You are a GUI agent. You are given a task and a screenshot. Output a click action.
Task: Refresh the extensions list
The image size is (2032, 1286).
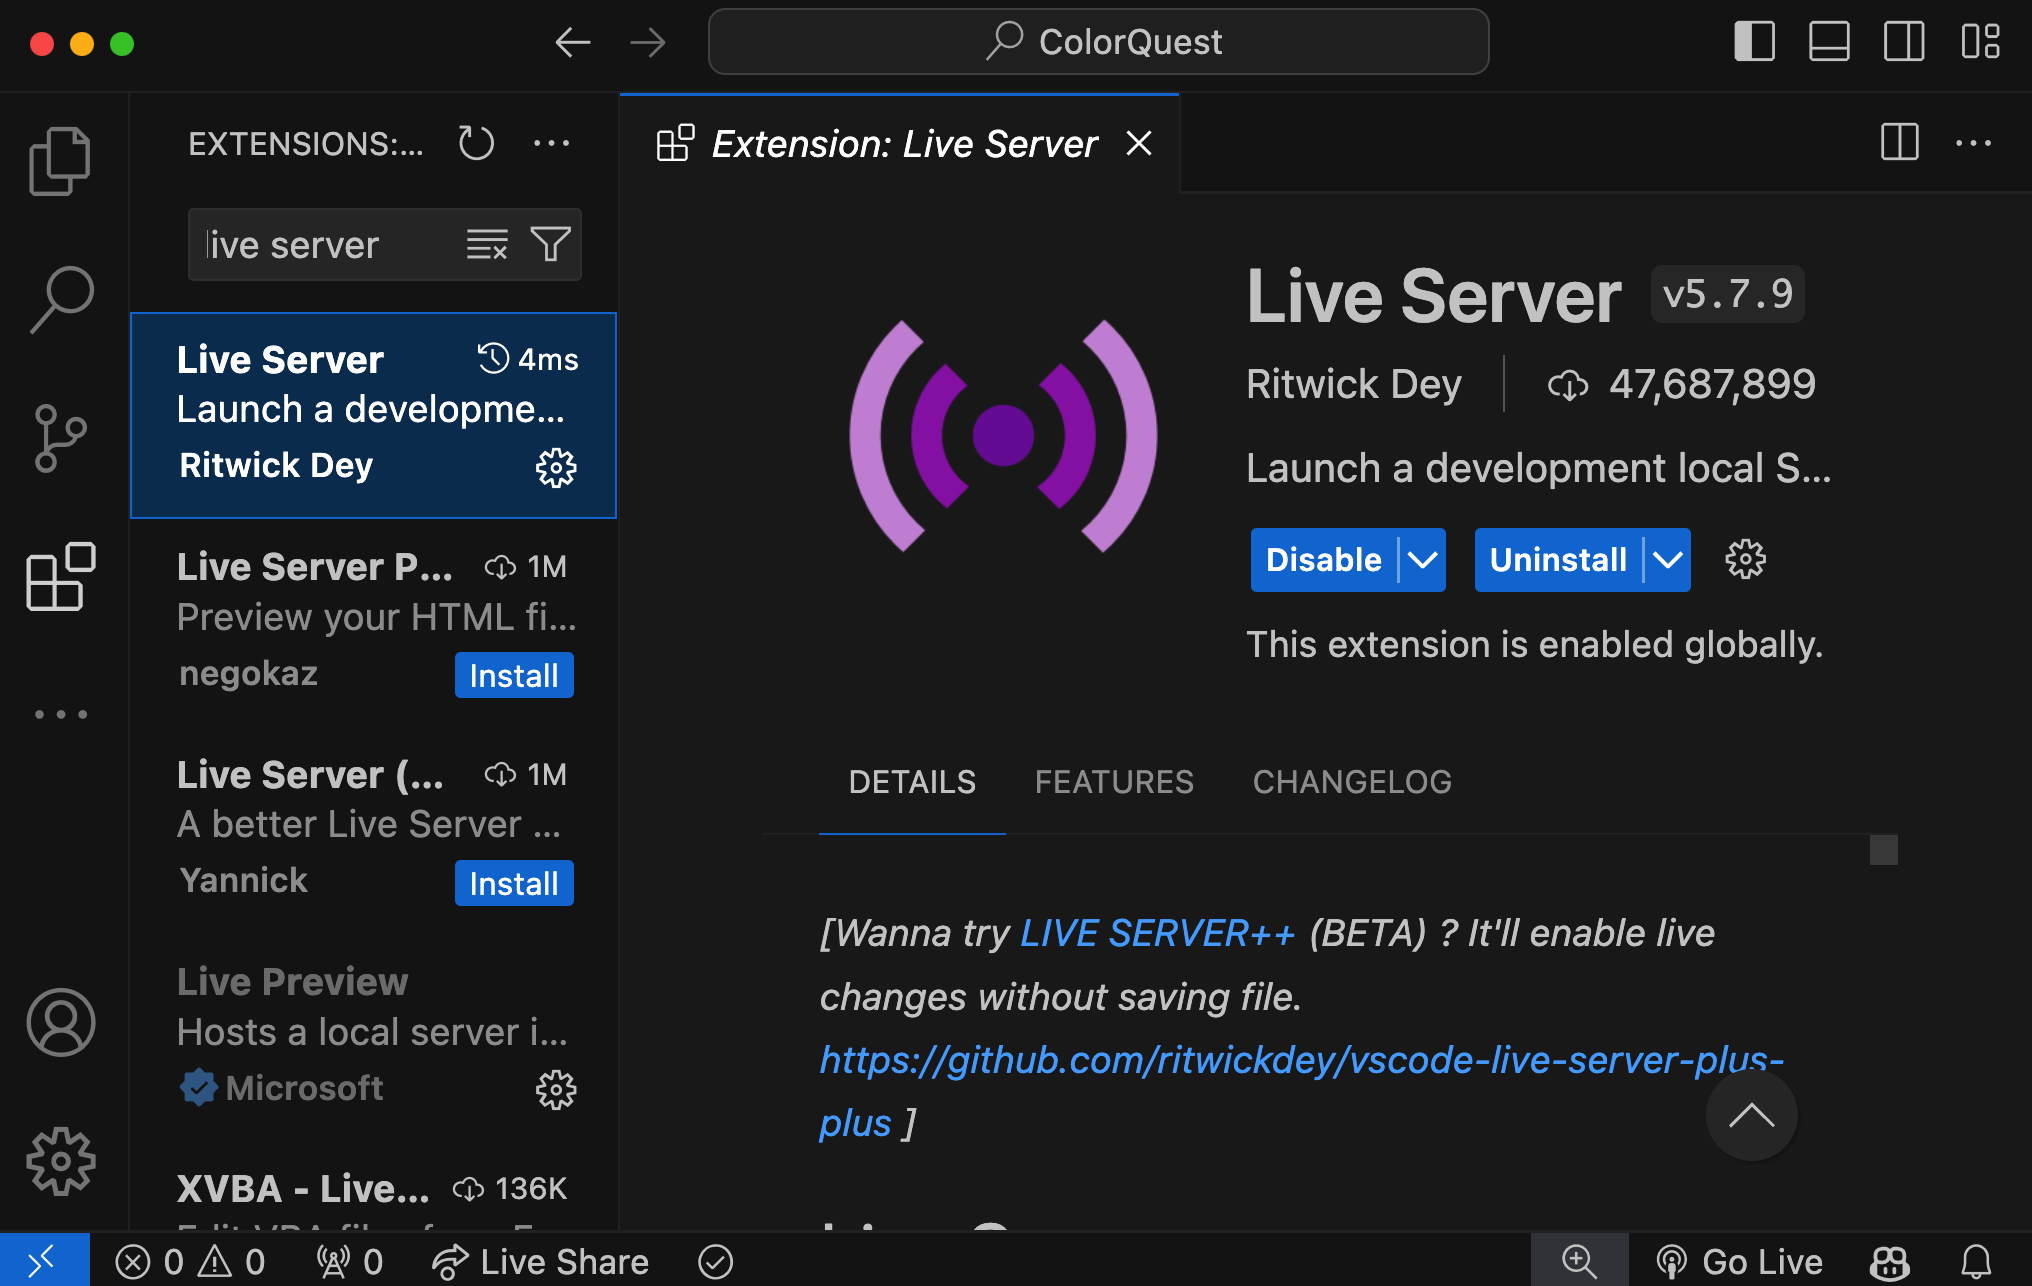click(x=476, y=143)
